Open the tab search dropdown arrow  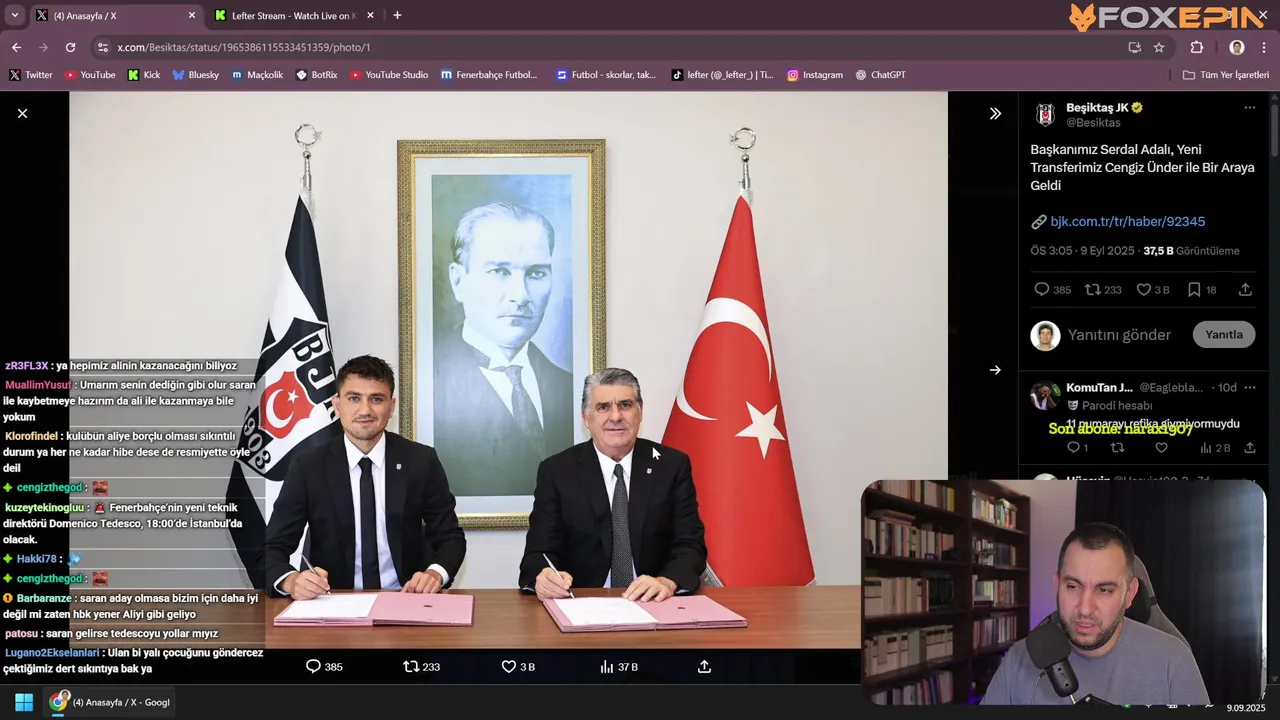coord(14,16)
